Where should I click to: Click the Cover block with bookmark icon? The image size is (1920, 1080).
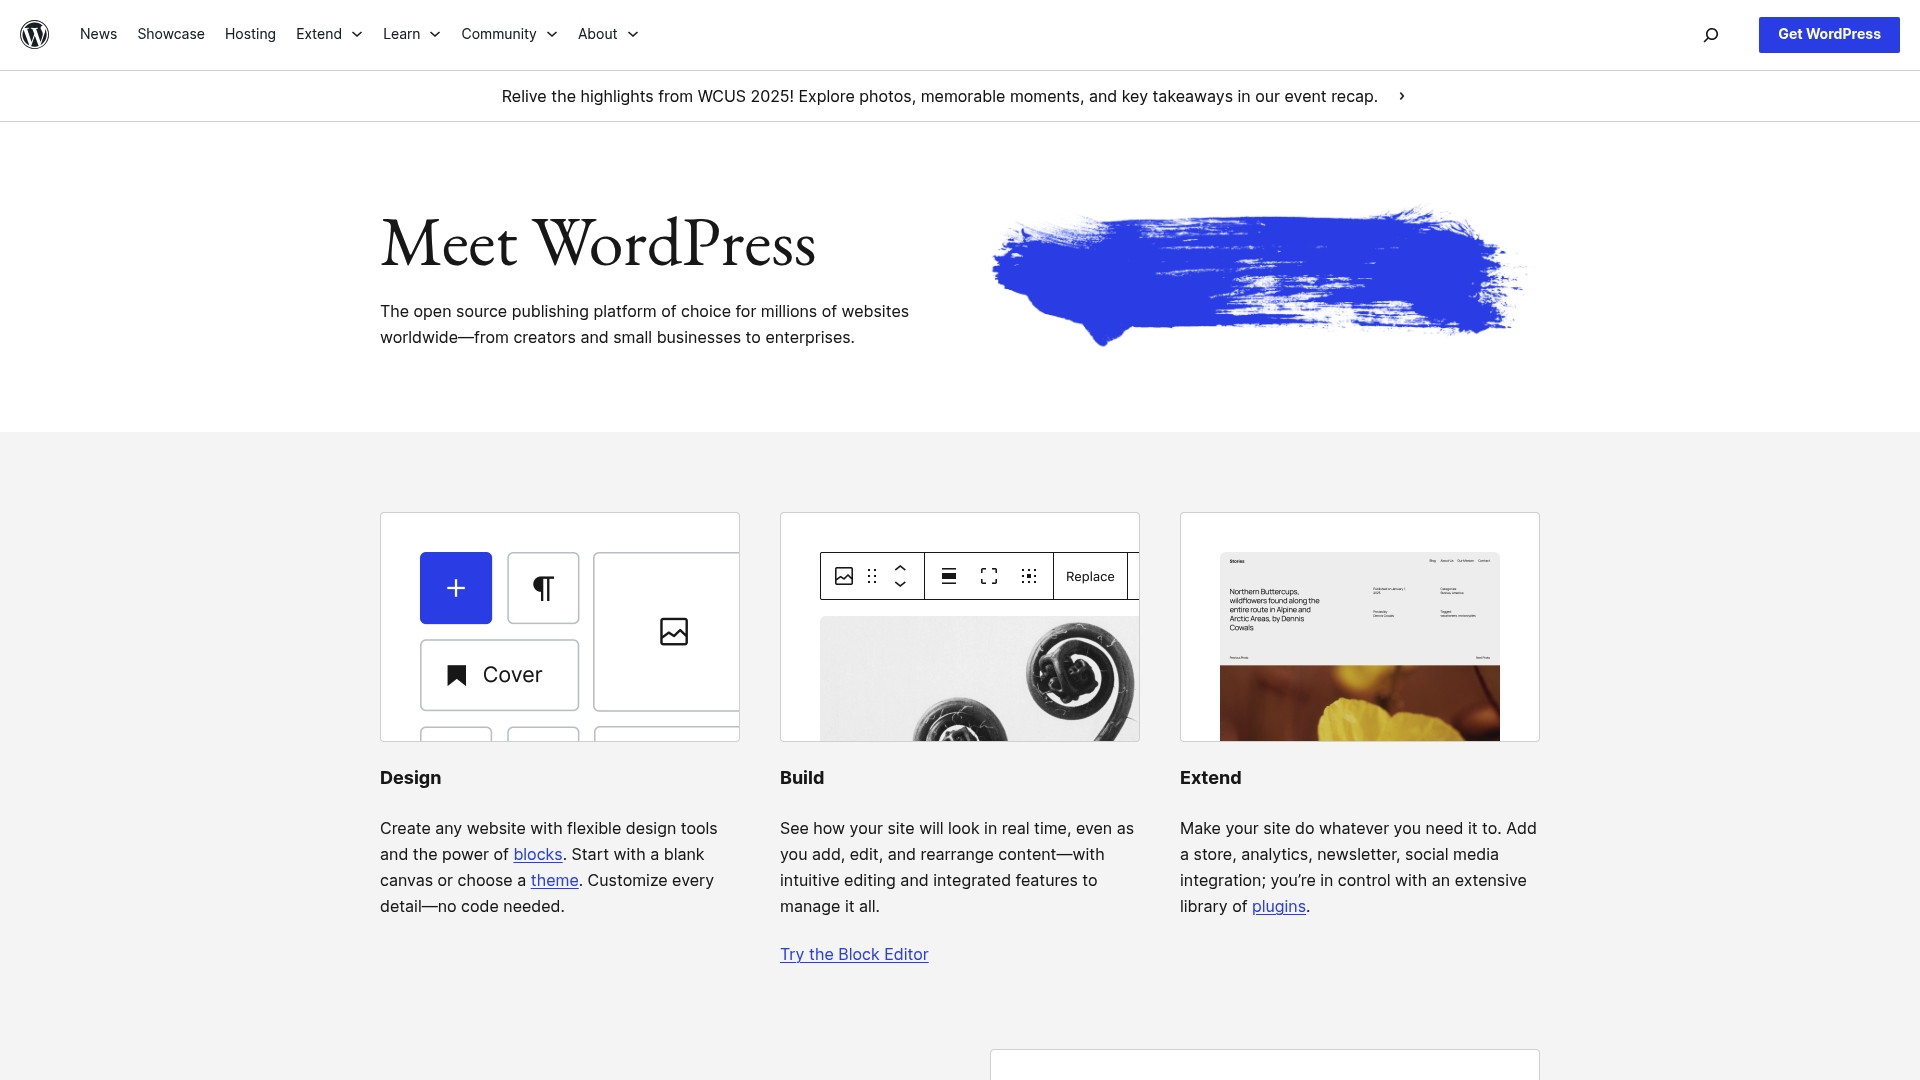pyautogui.click(x=499, y=674)
